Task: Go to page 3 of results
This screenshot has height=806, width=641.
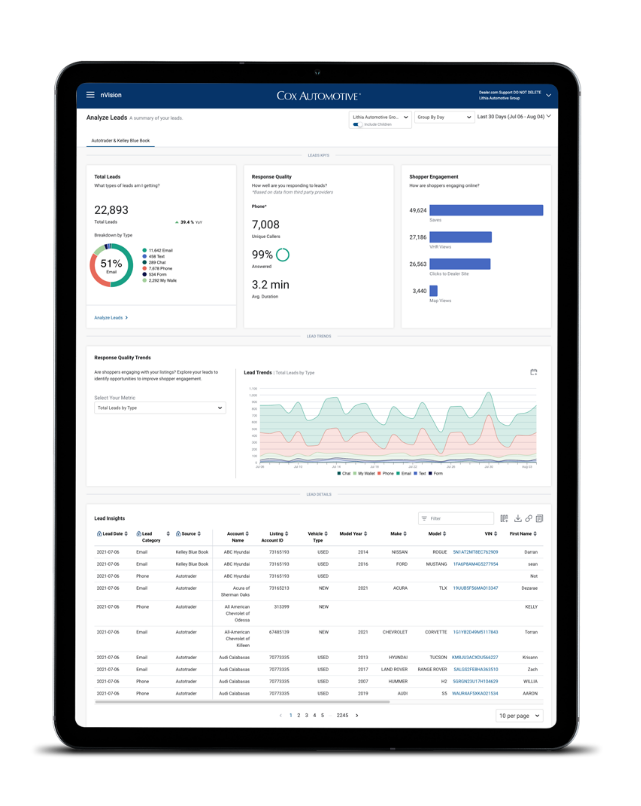Action: tap(306, 715)
